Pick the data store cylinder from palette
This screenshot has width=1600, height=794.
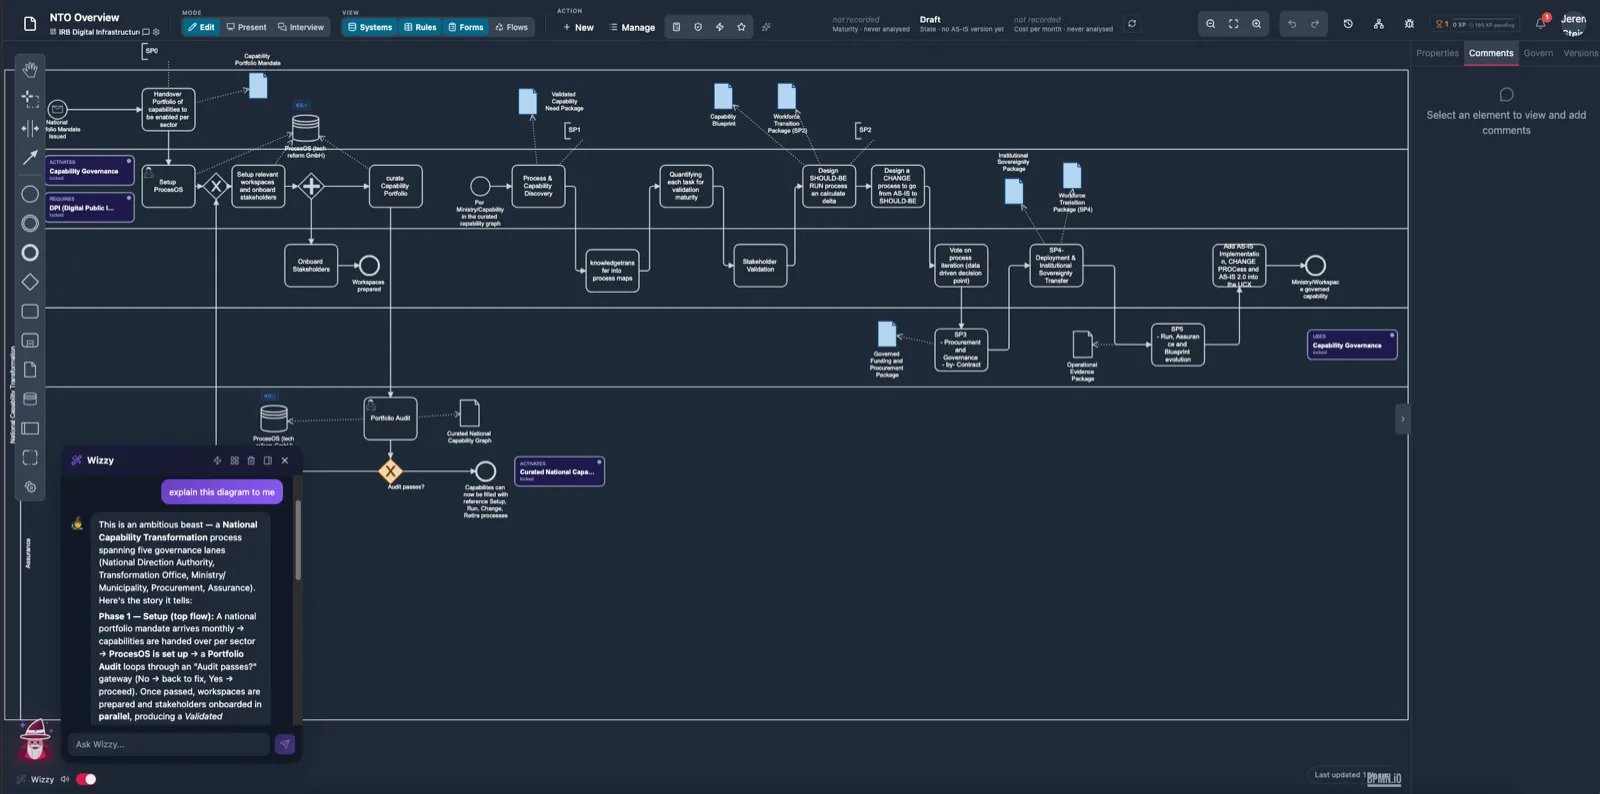[x=30, y=399]
